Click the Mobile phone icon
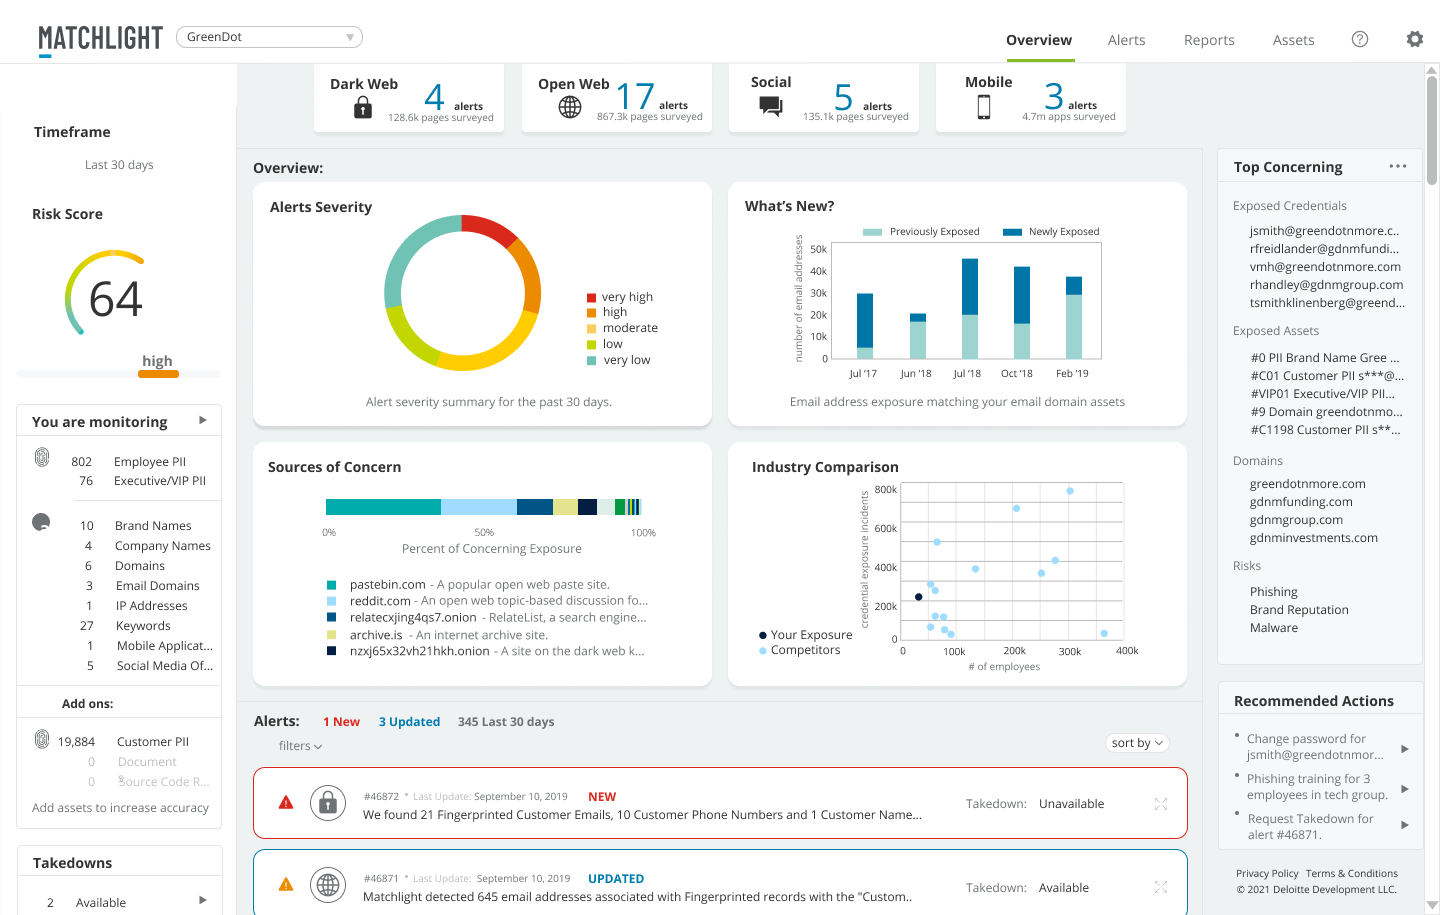The width and height of the screenshot is (1440, 915). tap(984, 107)
